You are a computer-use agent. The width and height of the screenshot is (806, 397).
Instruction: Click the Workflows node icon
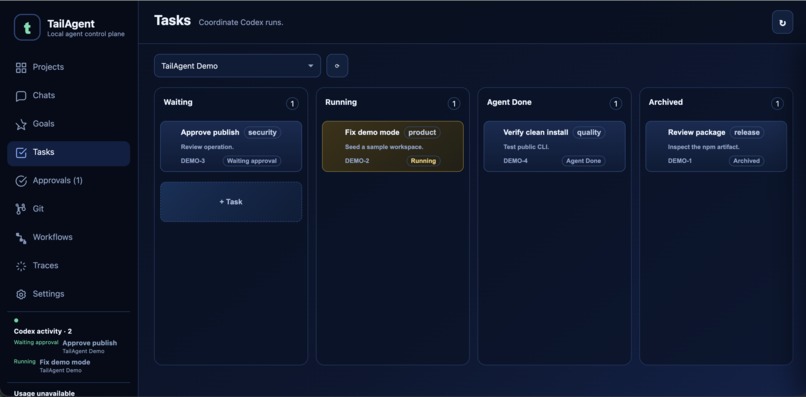pos(21,238)
